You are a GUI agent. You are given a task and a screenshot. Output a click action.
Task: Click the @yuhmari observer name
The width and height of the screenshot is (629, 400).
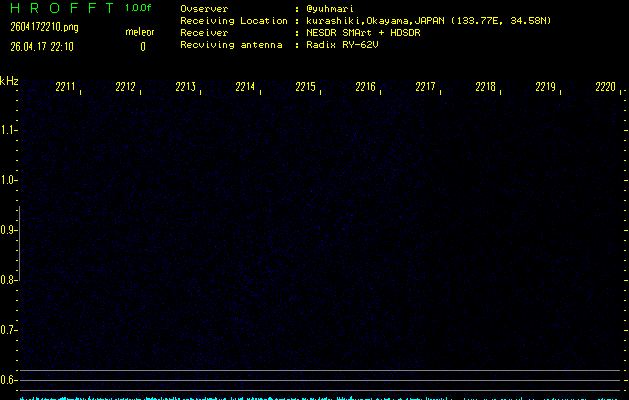tap(330, 9)
